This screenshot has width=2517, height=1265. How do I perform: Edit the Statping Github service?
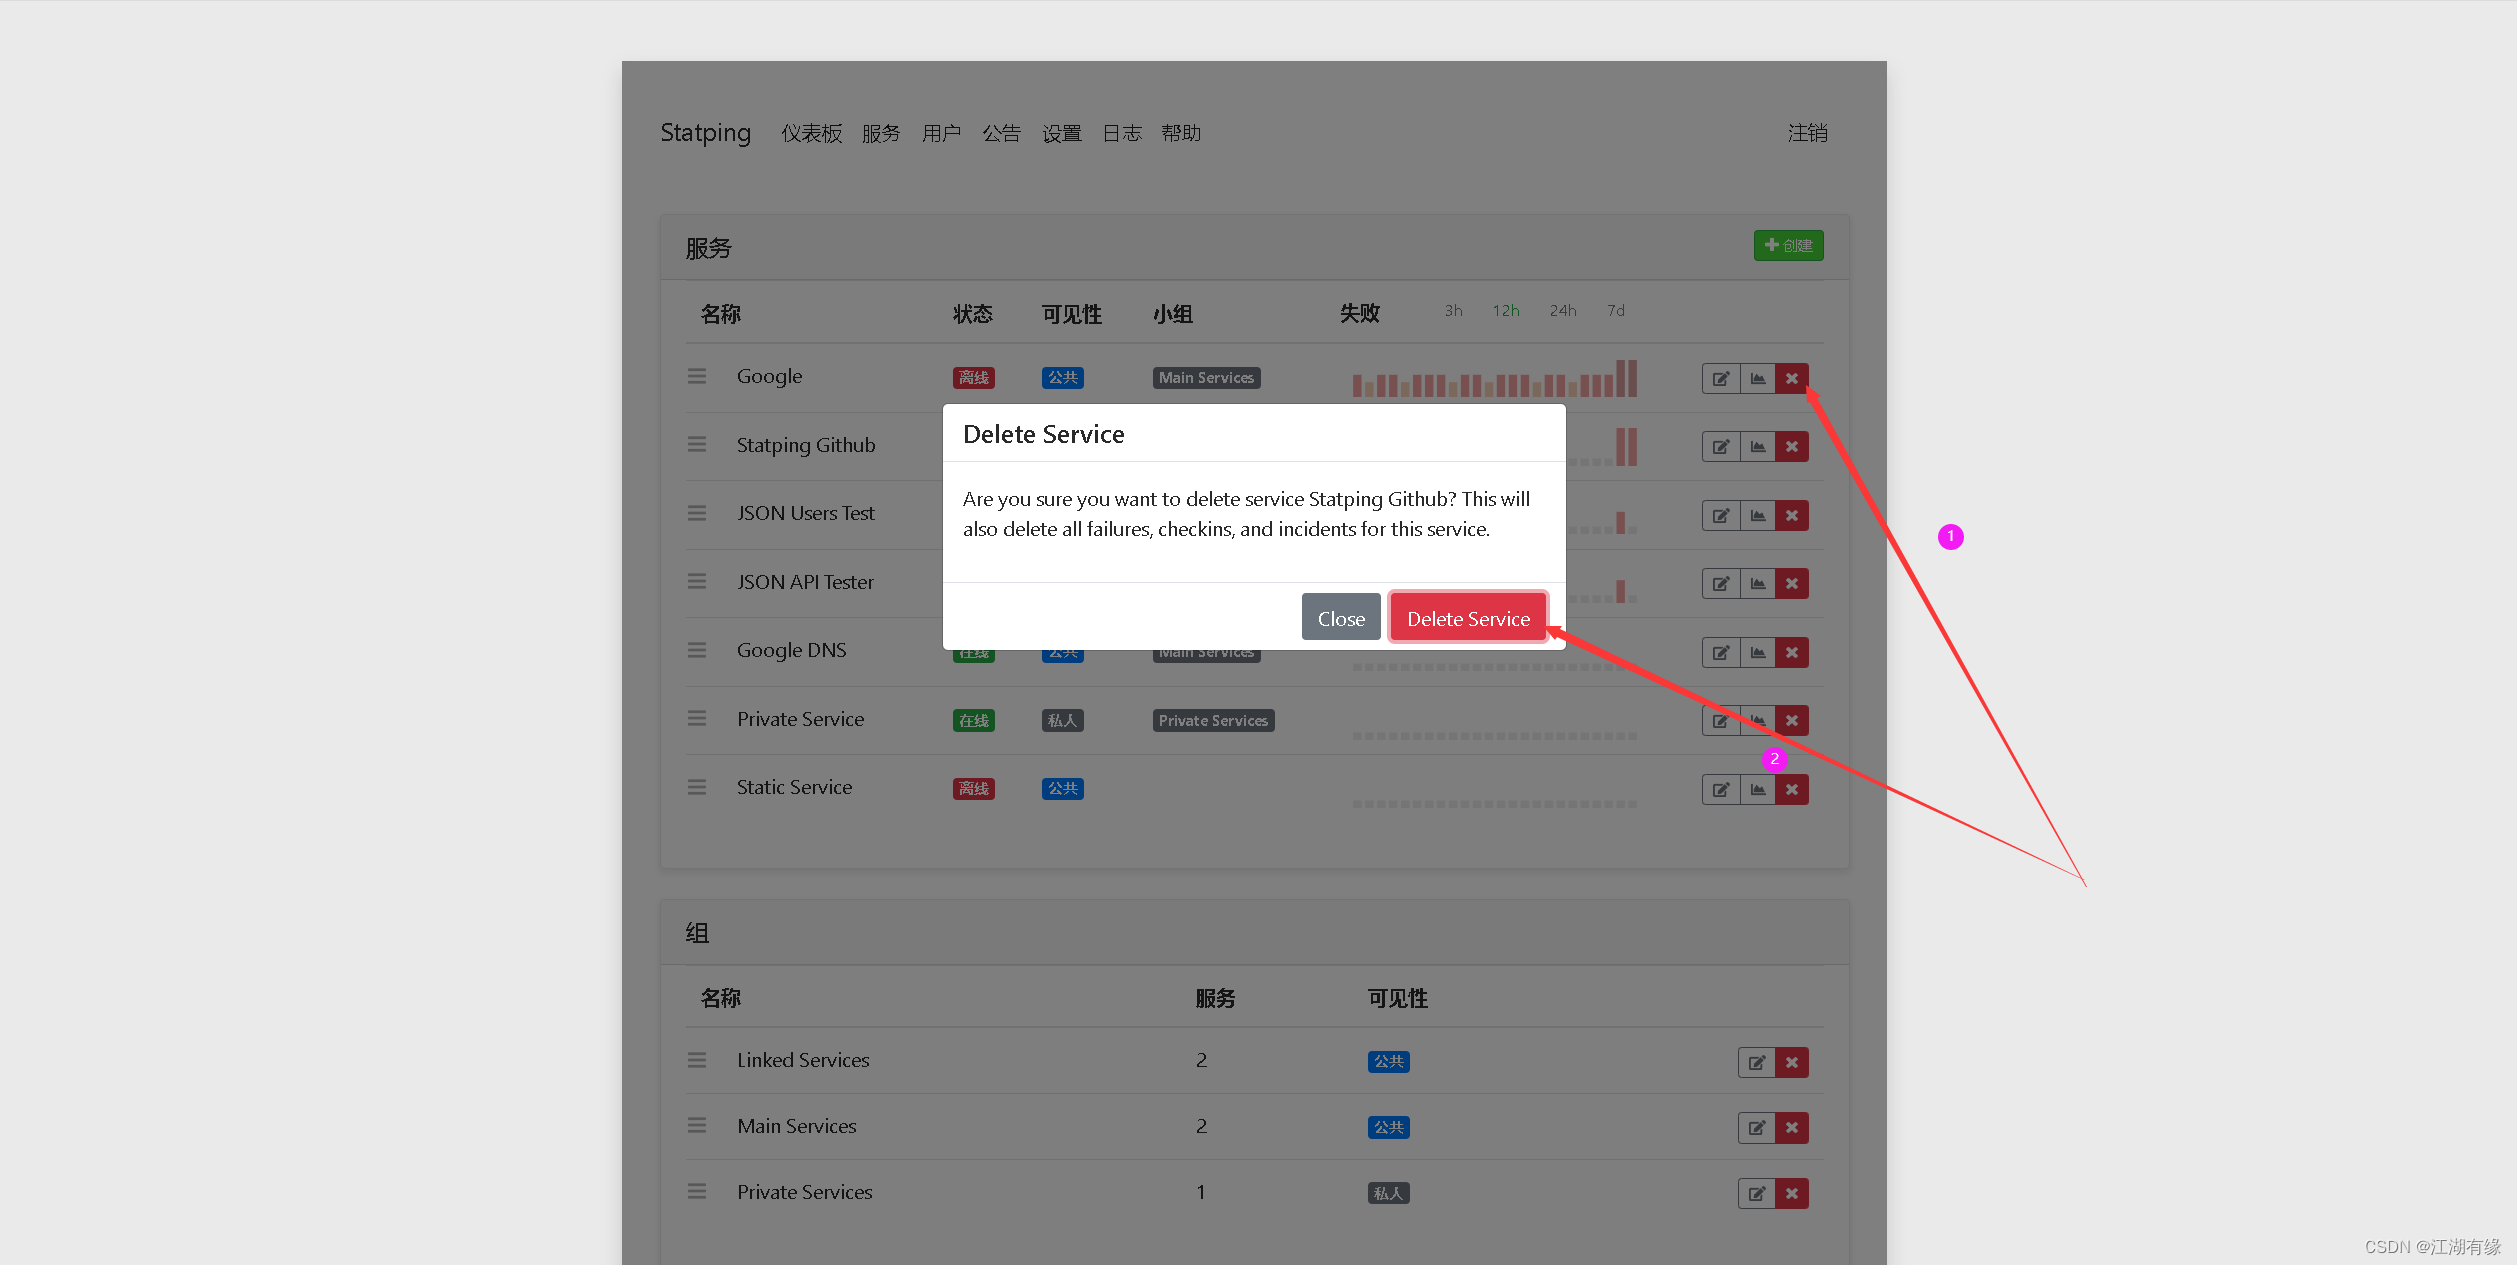coord(1721,447)
